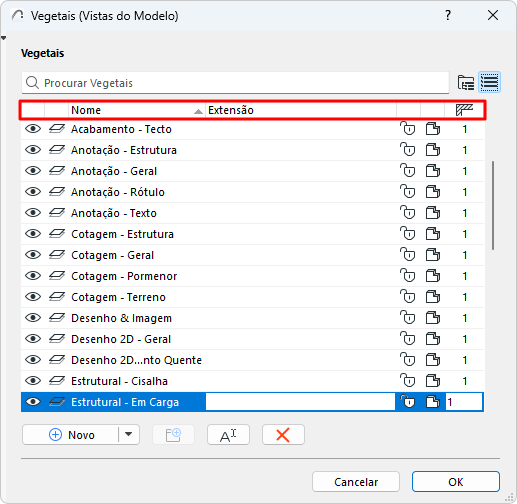Click model icon of Estrutural - Em Carga
The image size is (517, 504).
(433, 402)
